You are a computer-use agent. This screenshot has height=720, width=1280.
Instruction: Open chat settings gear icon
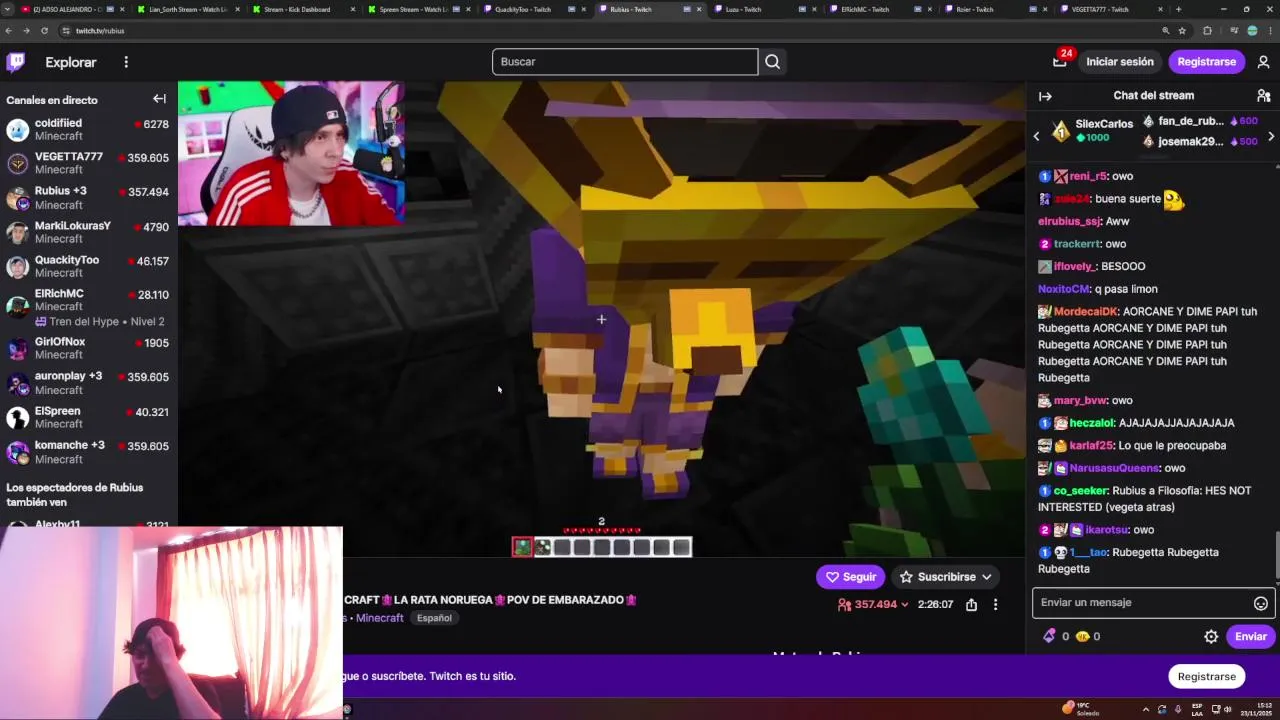tap(1211, 636)
